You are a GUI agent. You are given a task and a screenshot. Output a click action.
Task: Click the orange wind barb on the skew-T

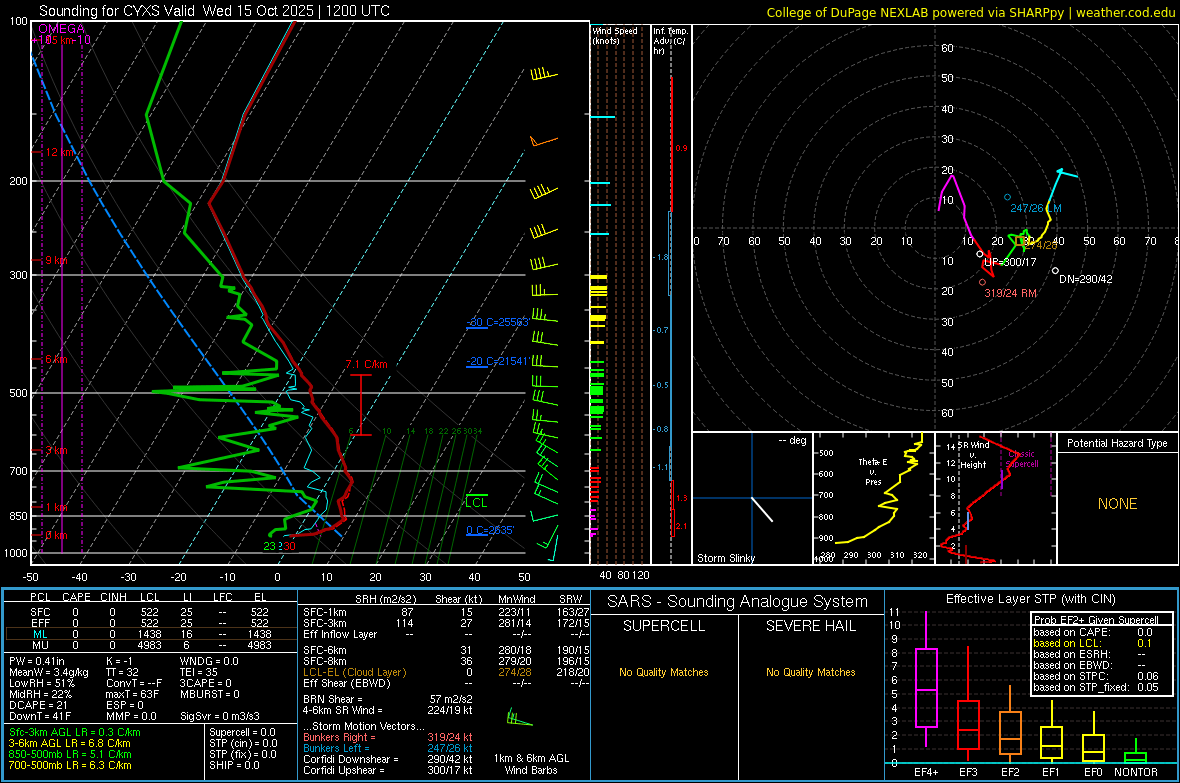[x=543, y=141]
